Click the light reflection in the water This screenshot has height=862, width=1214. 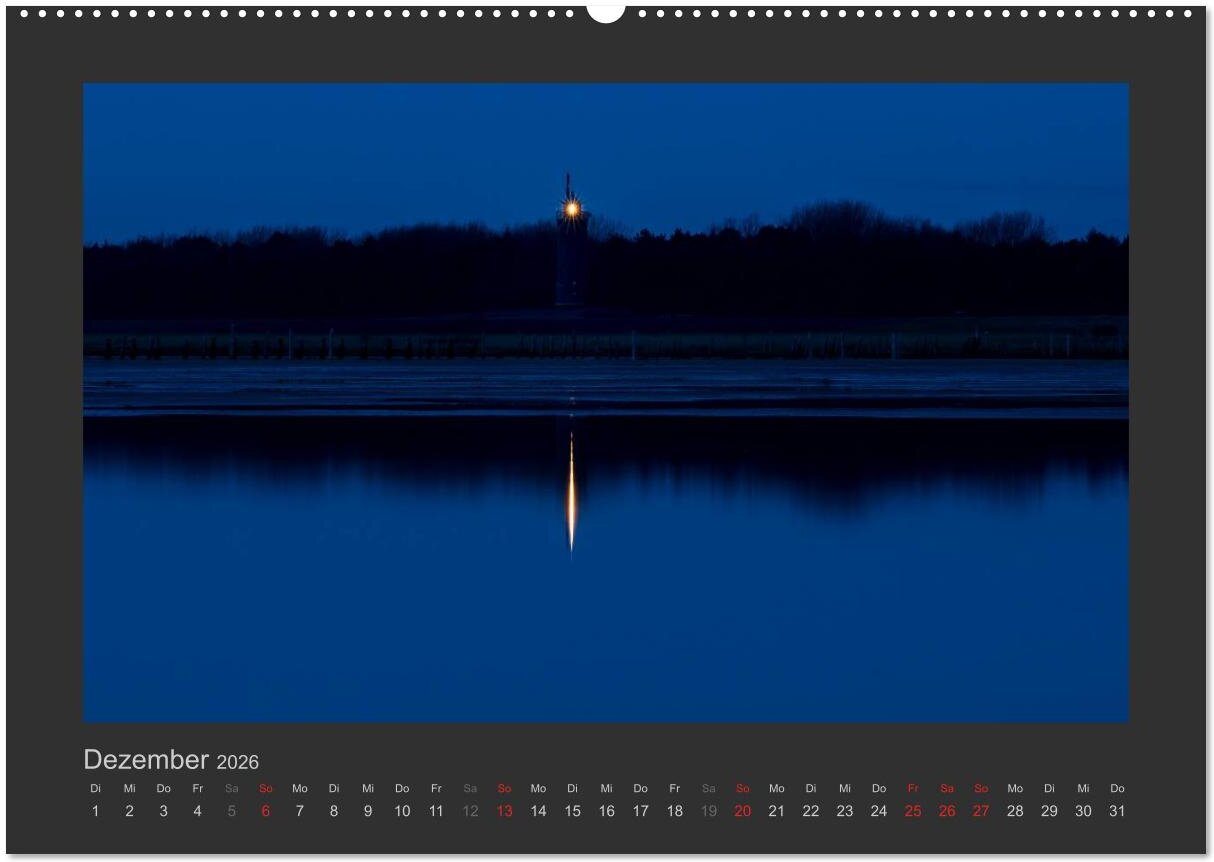click(572, 495)
